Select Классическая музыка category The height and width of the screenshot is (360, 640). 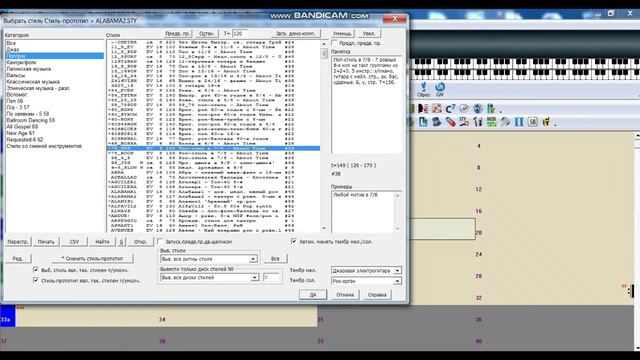click(x=54, y=82)
